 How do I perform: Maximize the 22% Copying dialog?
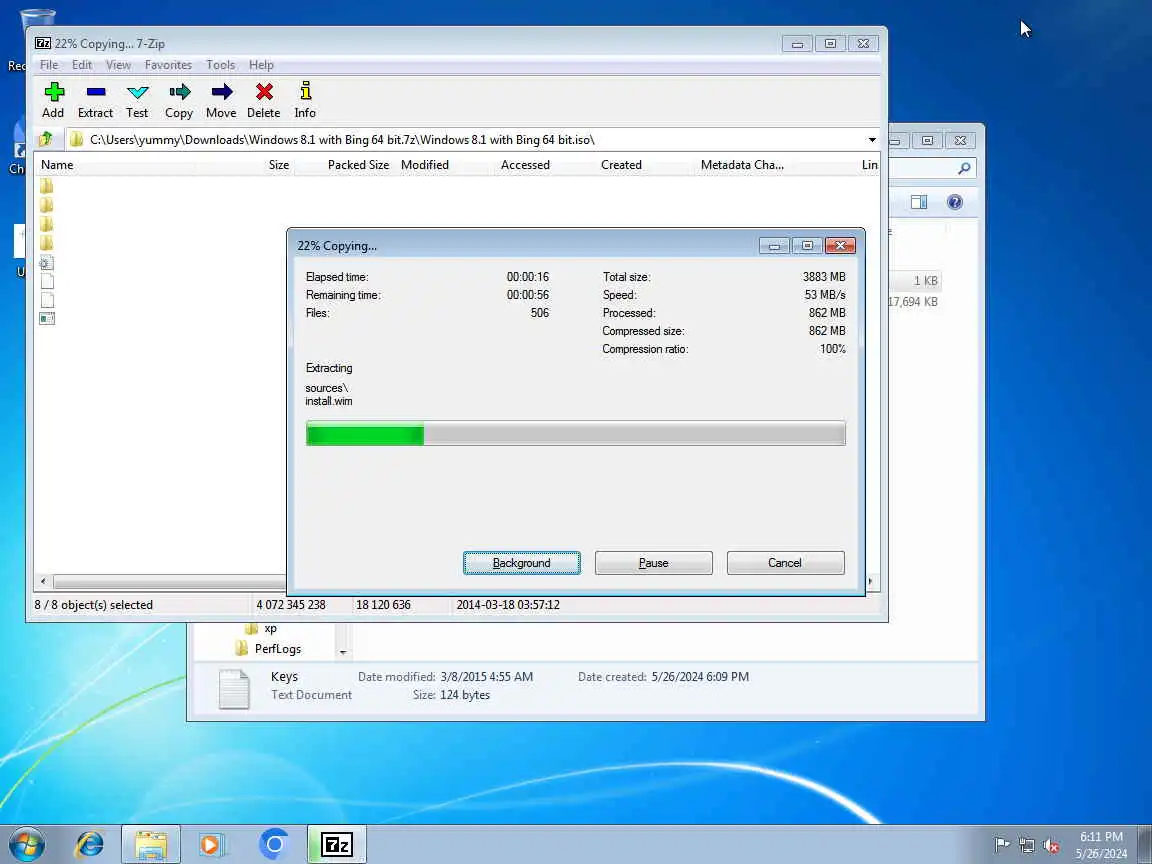click(x=807, y=245)
